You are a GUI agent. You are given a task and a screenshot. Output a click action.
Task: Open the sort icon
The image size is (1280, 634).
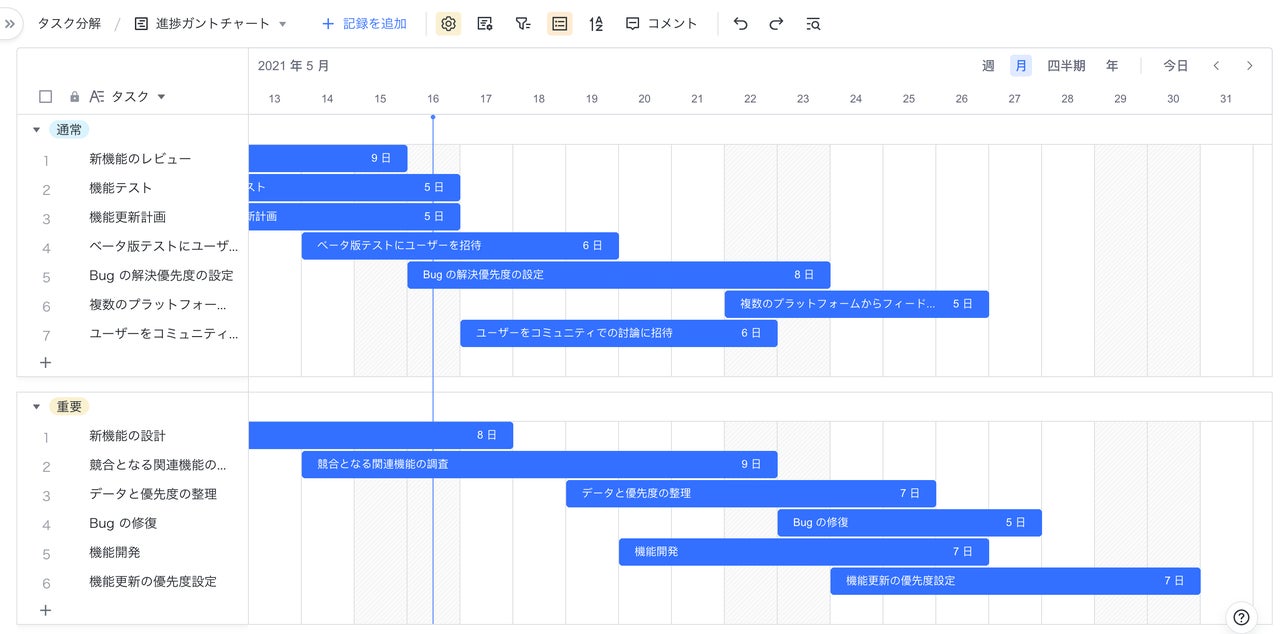point(596,23)
